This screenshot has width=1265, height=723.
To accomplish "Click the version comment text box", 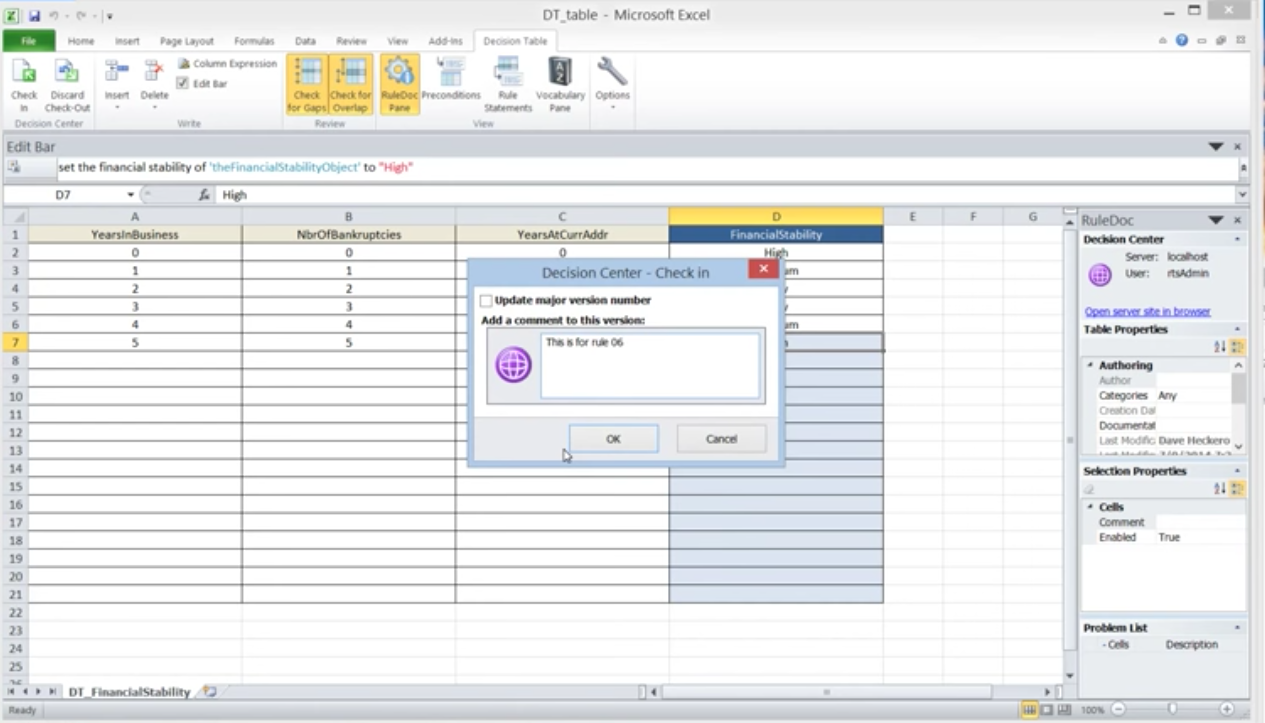I will 650,366.
